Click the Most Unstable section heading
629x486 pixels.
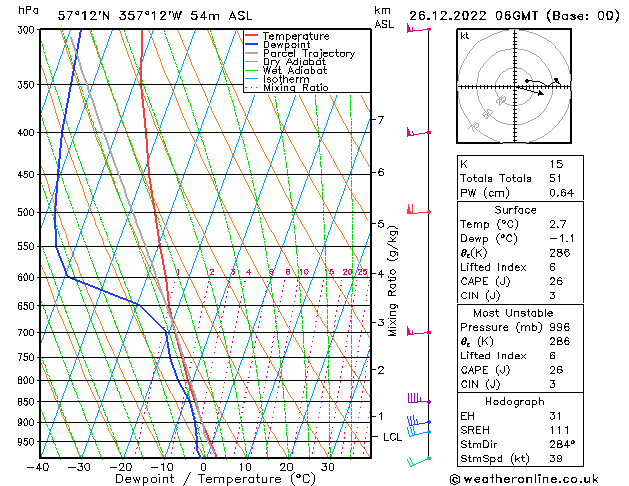[x=513, y=313]
